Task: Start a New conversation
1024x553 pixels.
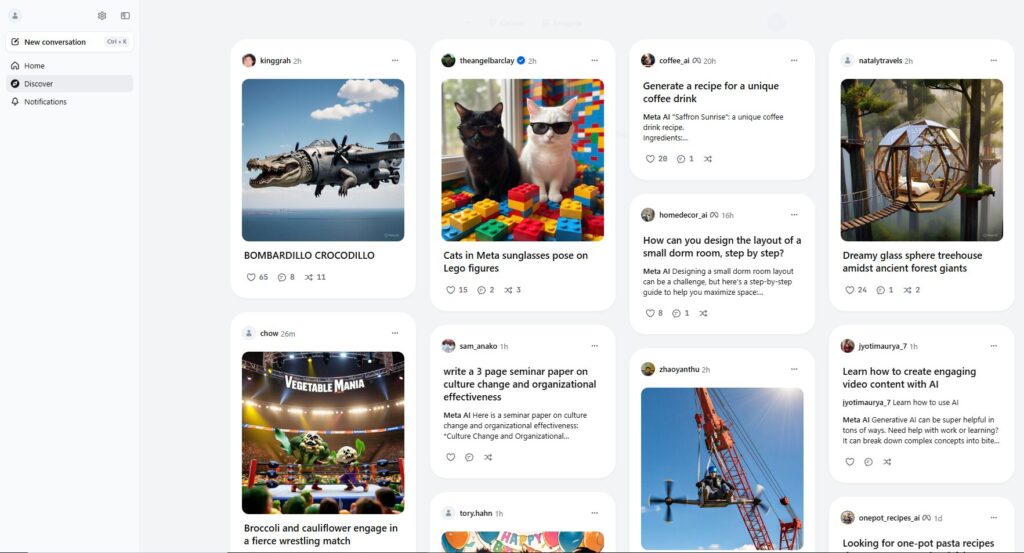Action: (70, 42)
